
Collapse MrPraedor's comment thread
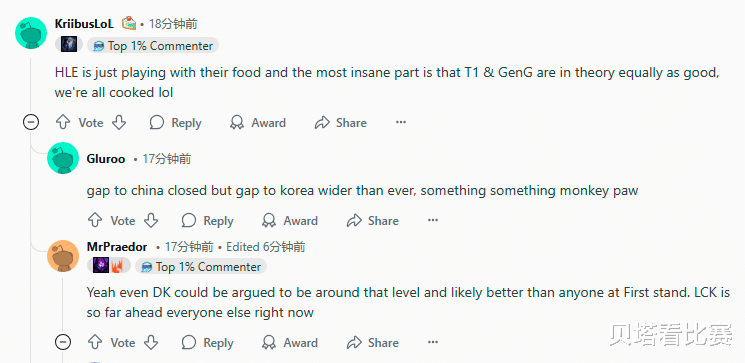click(x=63, y=342)
